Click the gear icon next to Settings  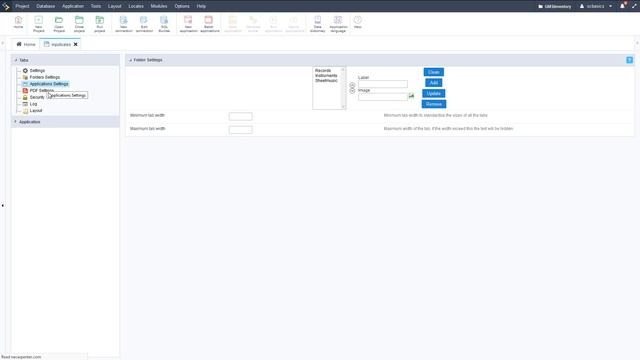tap(25, 71)
